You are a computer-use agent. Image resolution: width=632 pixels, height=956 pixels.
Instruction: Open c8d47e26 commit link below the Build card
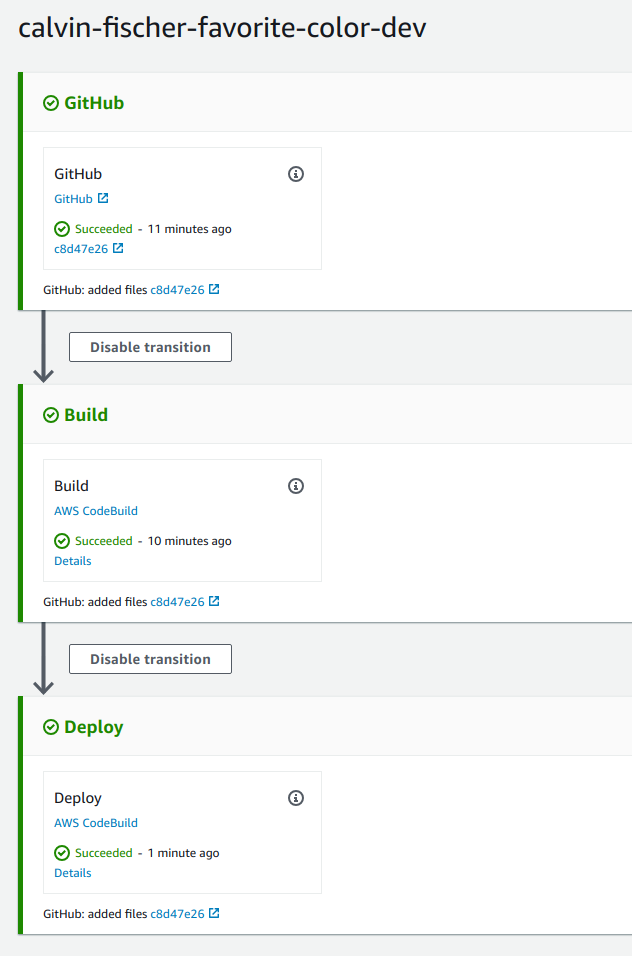177,602
